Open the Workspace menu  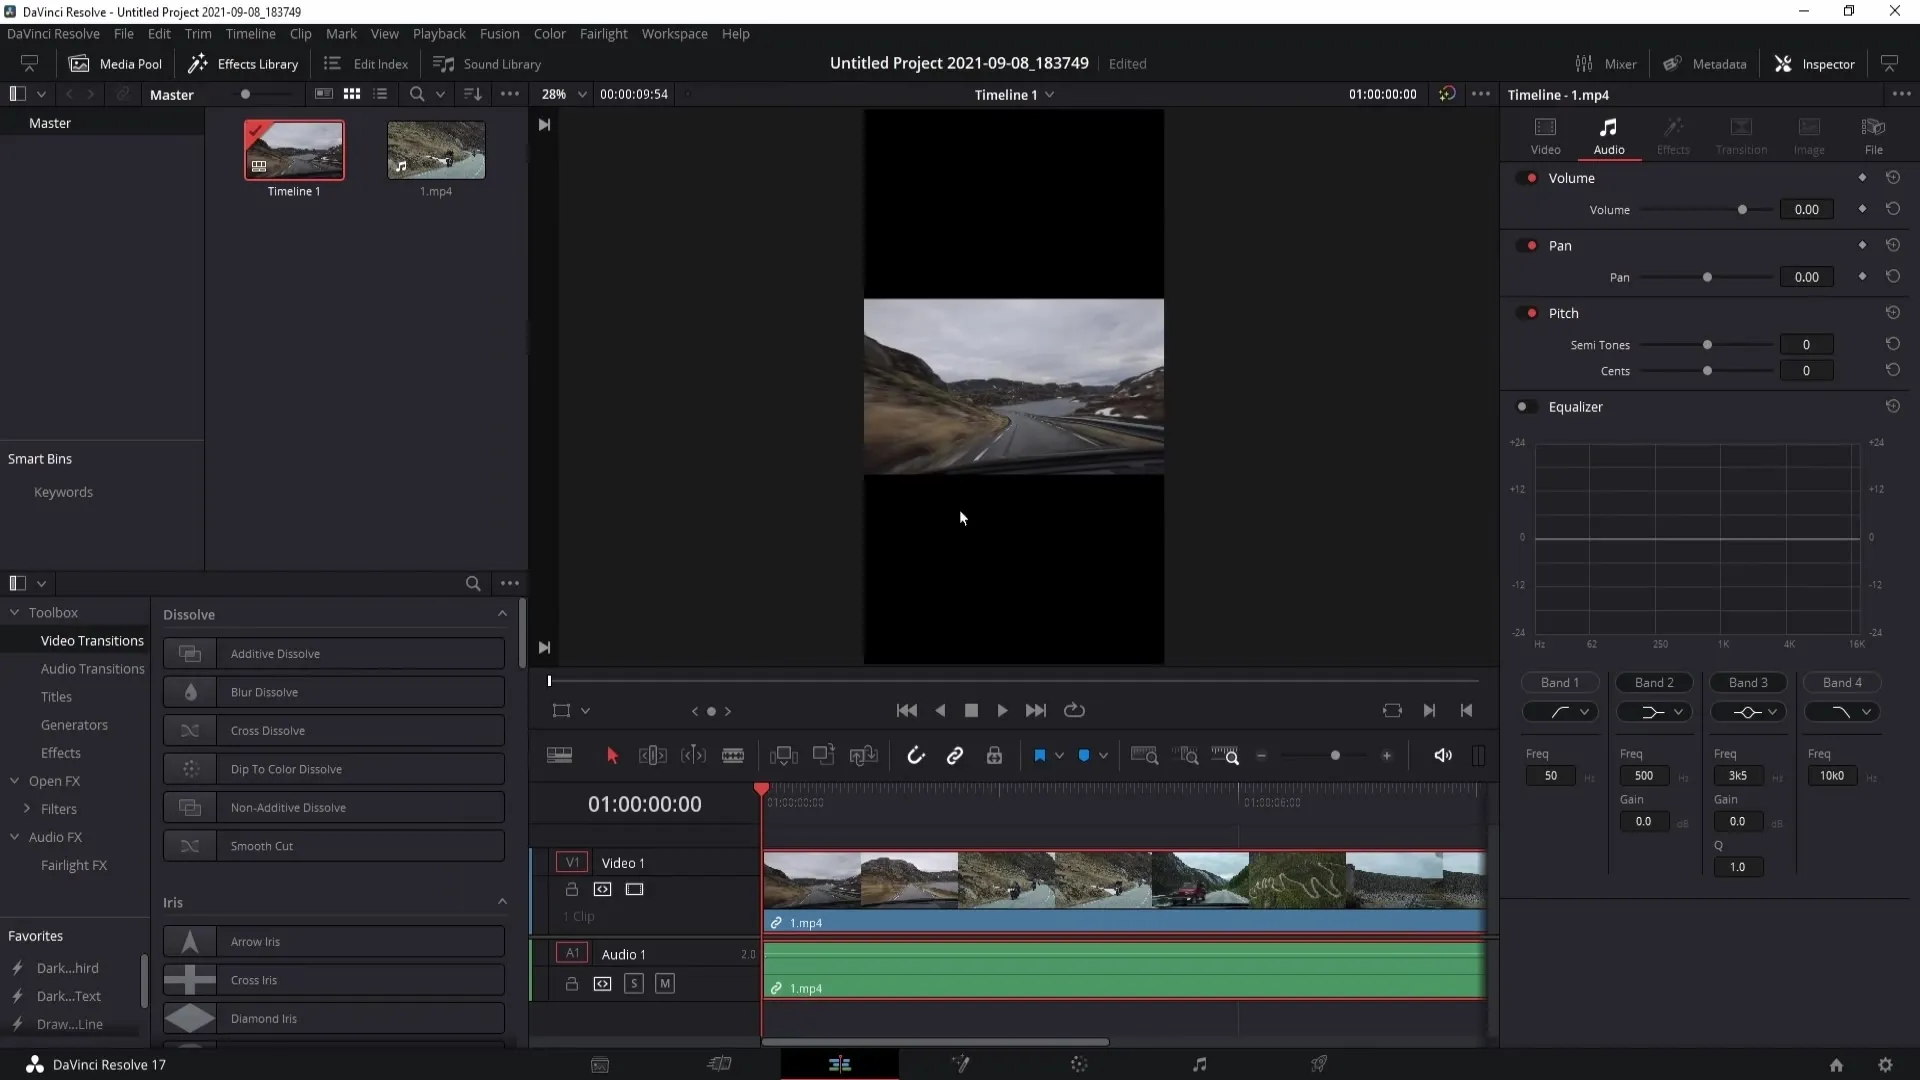point(674,34)
